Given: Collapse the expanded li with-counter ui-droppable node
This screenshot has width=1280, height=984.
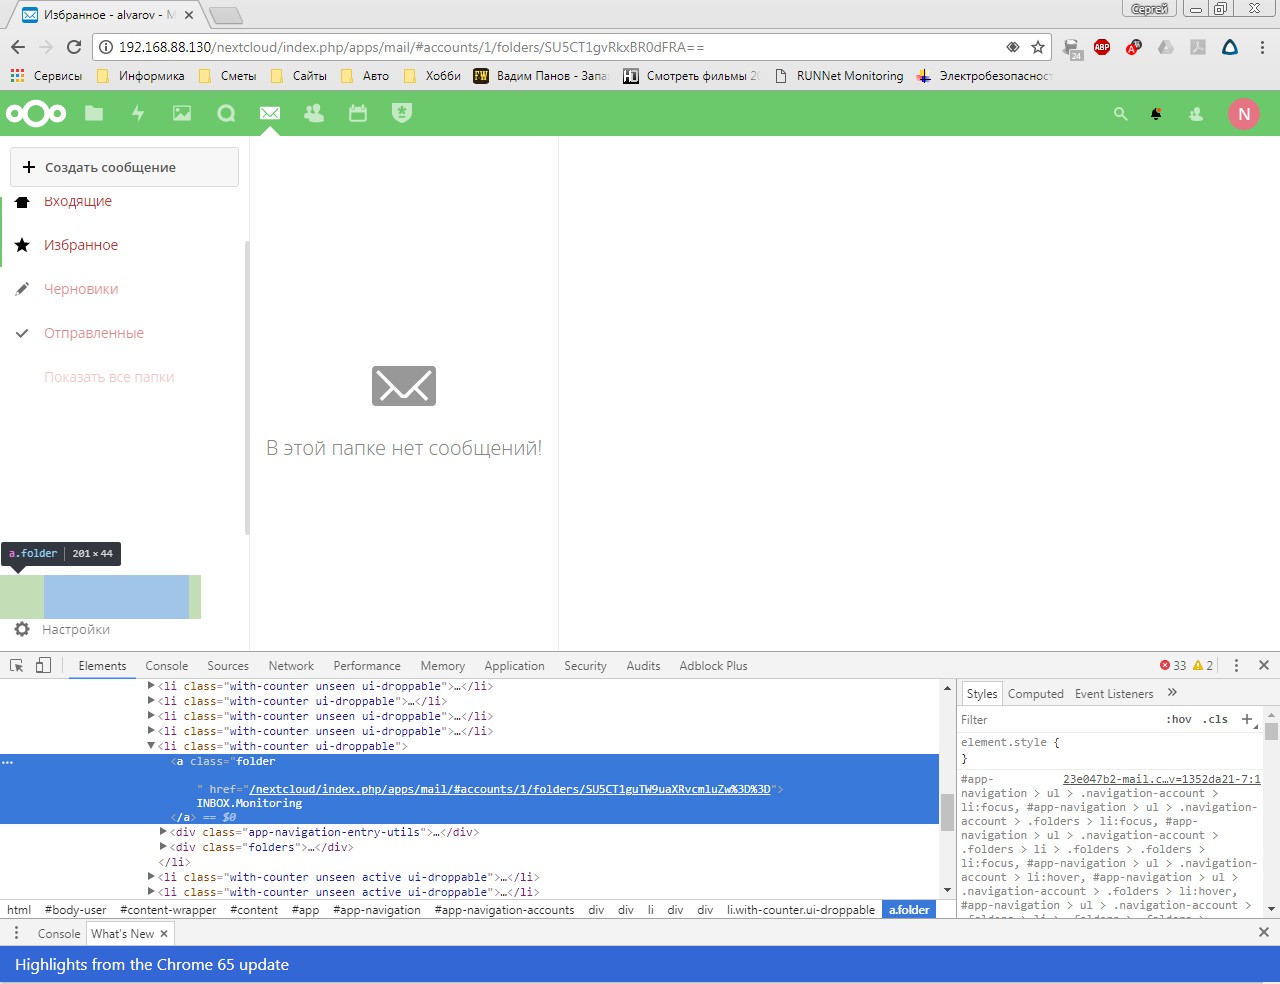Looking at the screenshot, I should point(152,746).
